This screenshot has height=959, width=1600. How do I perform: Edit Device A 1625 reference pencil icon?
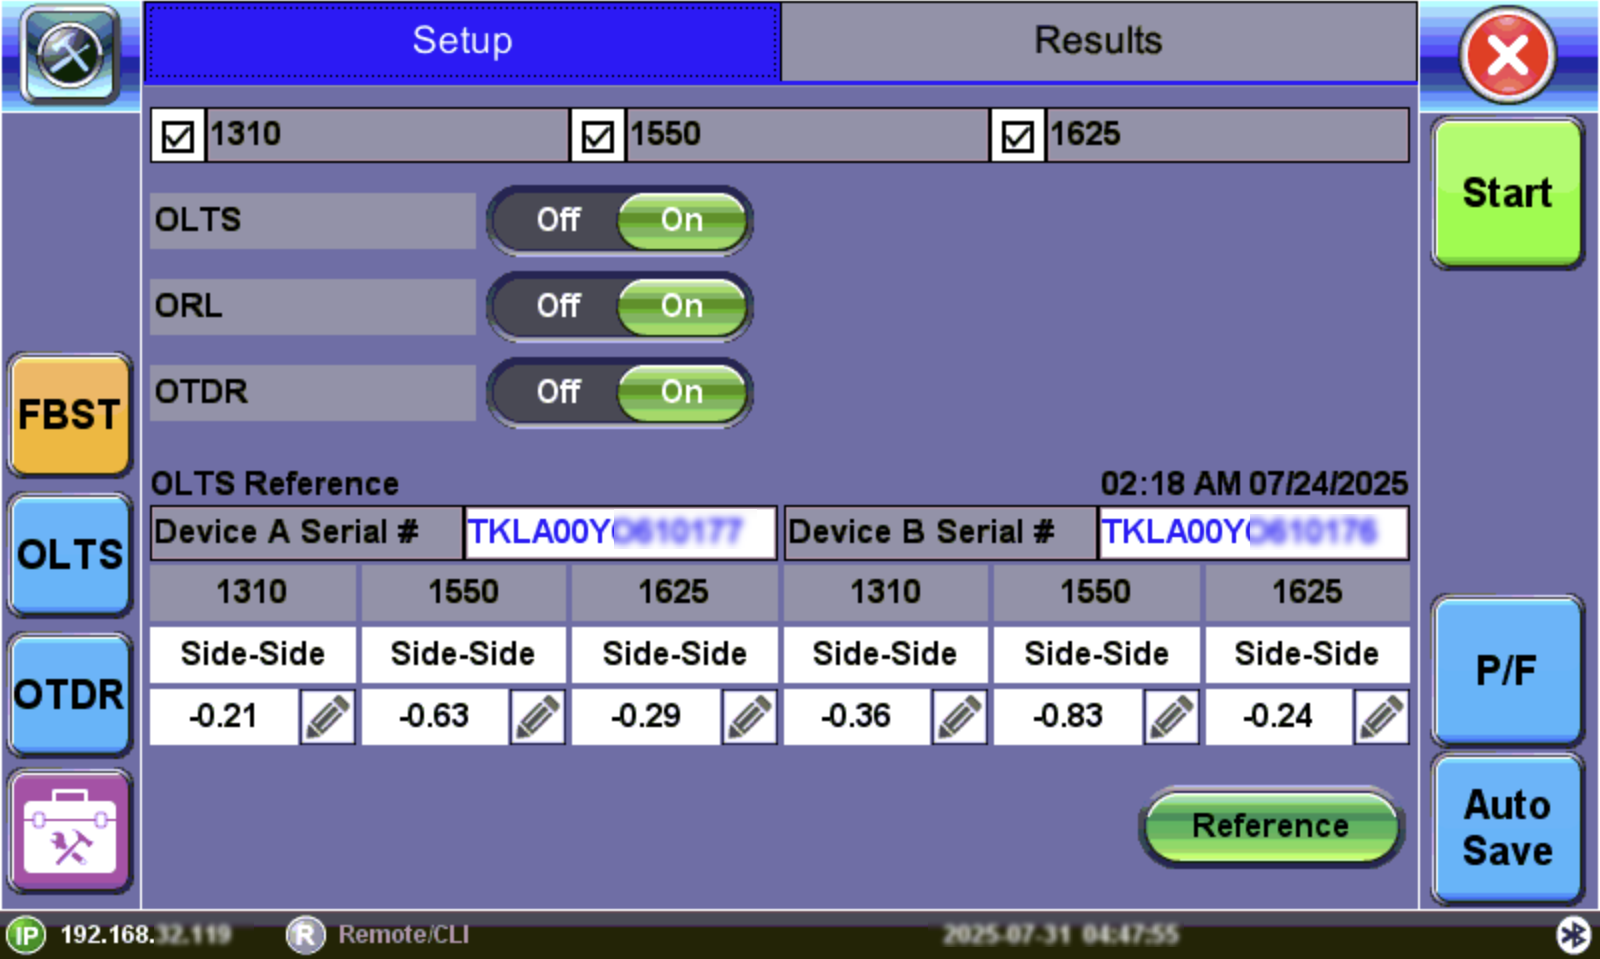click(x=749, y=717)
